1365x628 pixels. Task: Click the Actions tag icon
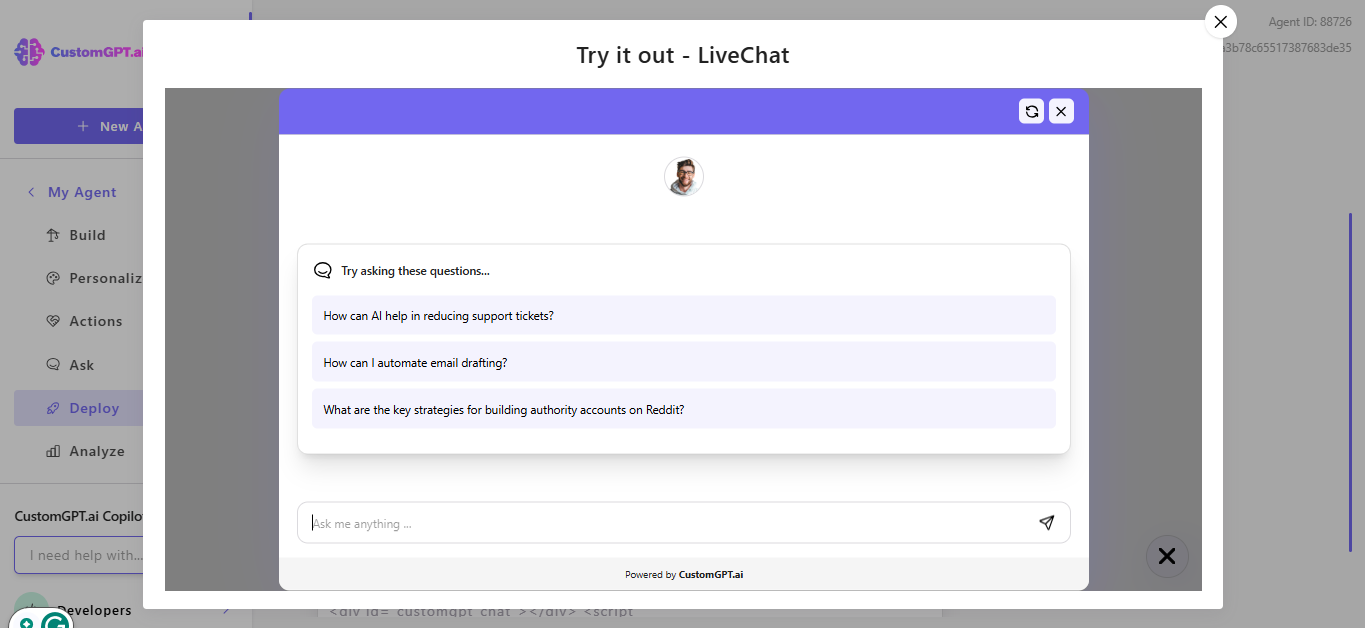coord(53,321)
